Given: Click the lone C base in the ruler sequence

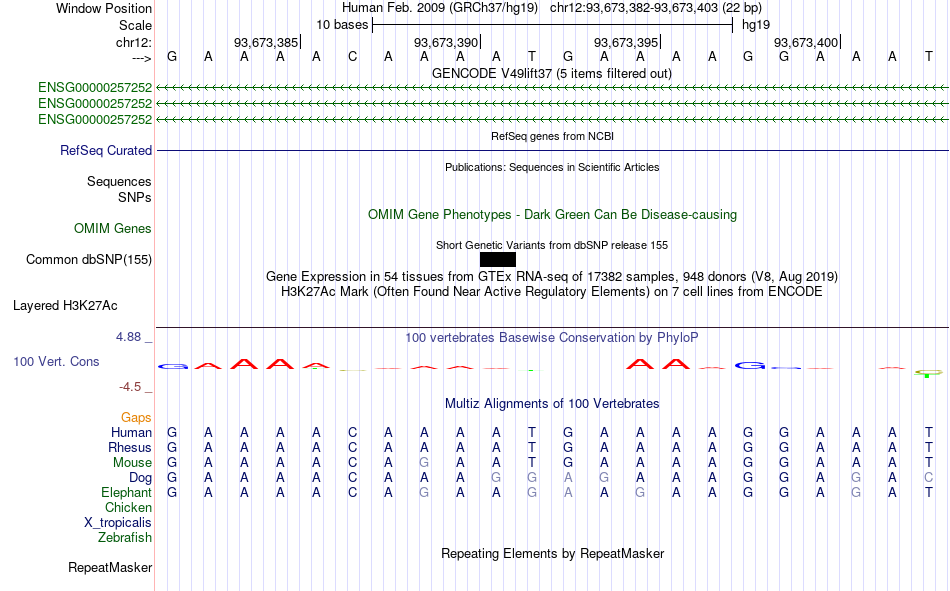Looking at the screenshot, I should coord(352,56).
